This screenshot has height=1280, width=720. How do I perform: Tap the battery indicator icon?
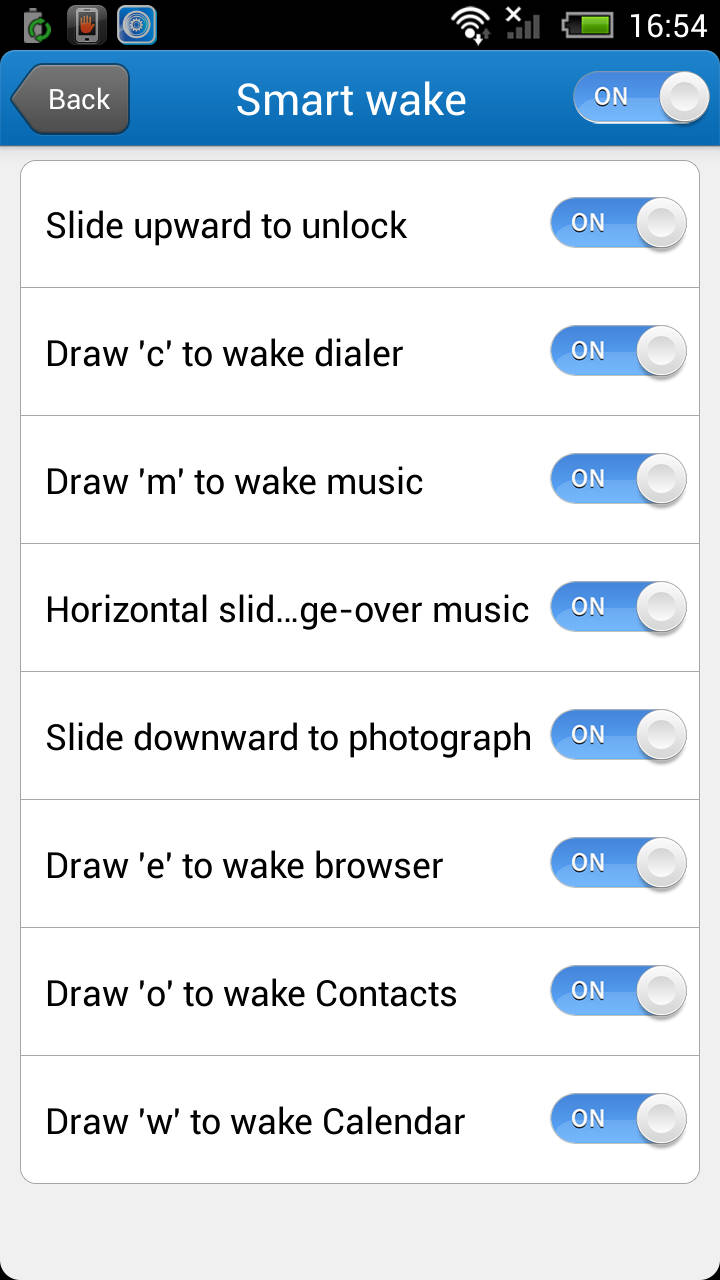point(588,25)
